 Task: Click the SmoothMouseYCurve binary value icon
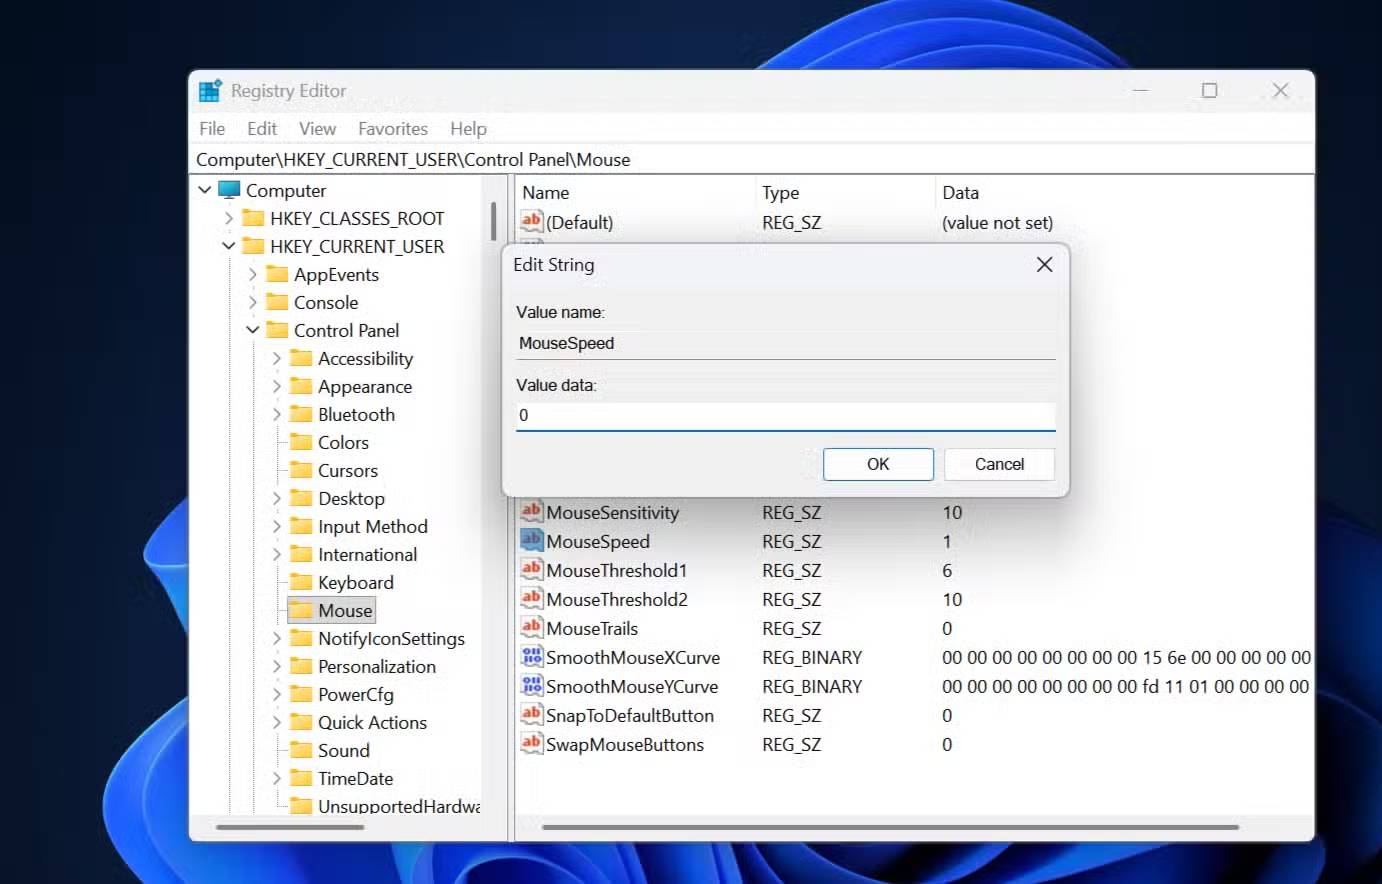pos(531,686)
